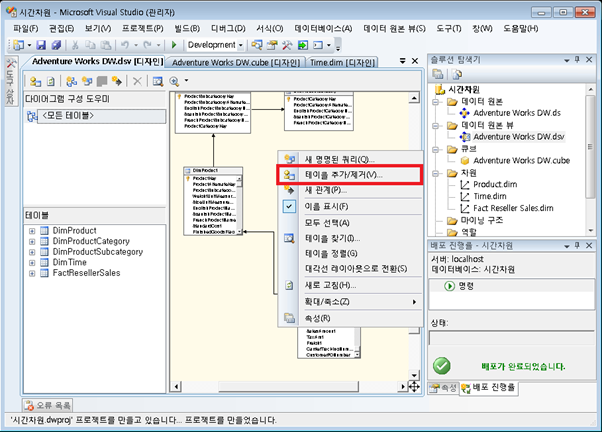Viewport: 602px width, 432px height.
Task: Select Product.dim in Solution Explorer
Action: [495, 184]
